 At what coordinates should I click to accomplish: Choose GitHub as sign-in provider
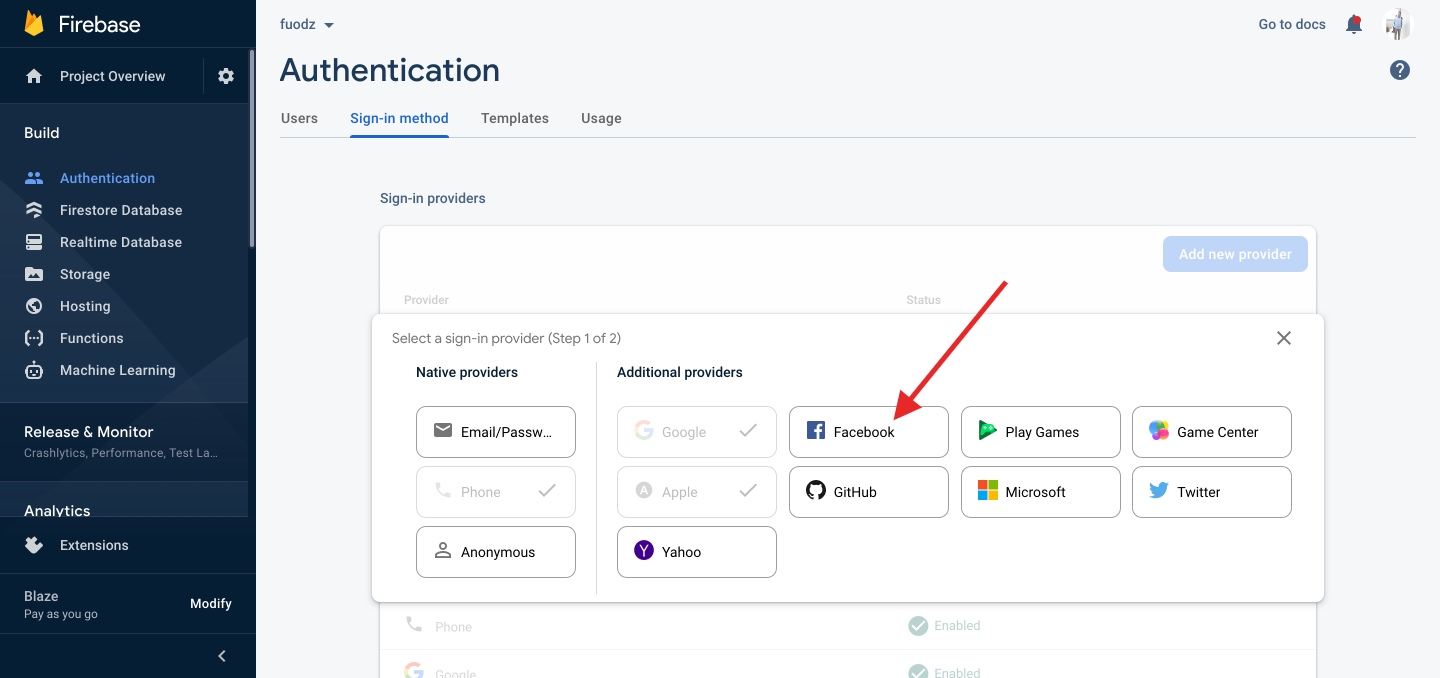(868, 492)
